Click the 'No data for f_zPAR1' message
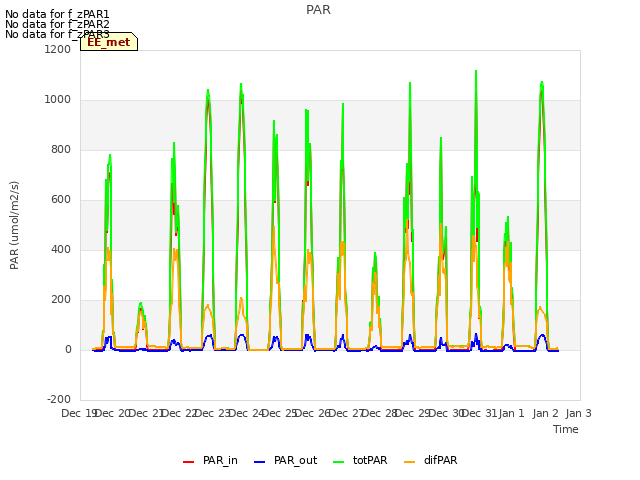Screen dimensions: 640x480 point(57,14)
